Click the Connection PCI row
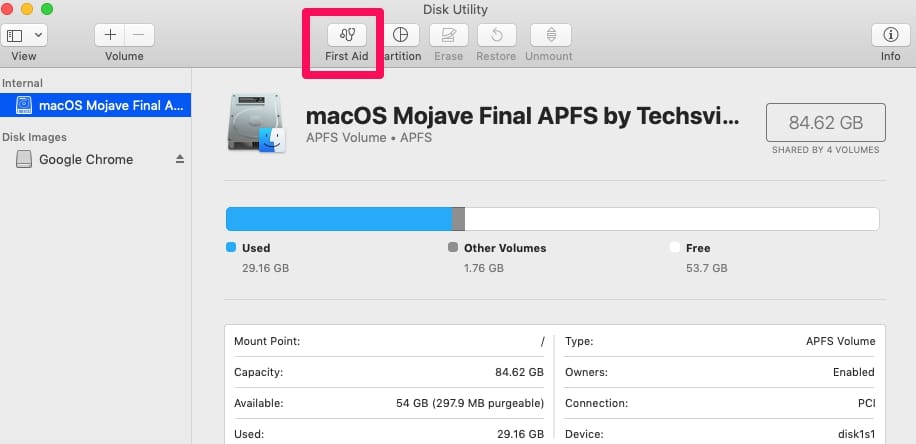The image size is (916, 444). coord(720,403)
